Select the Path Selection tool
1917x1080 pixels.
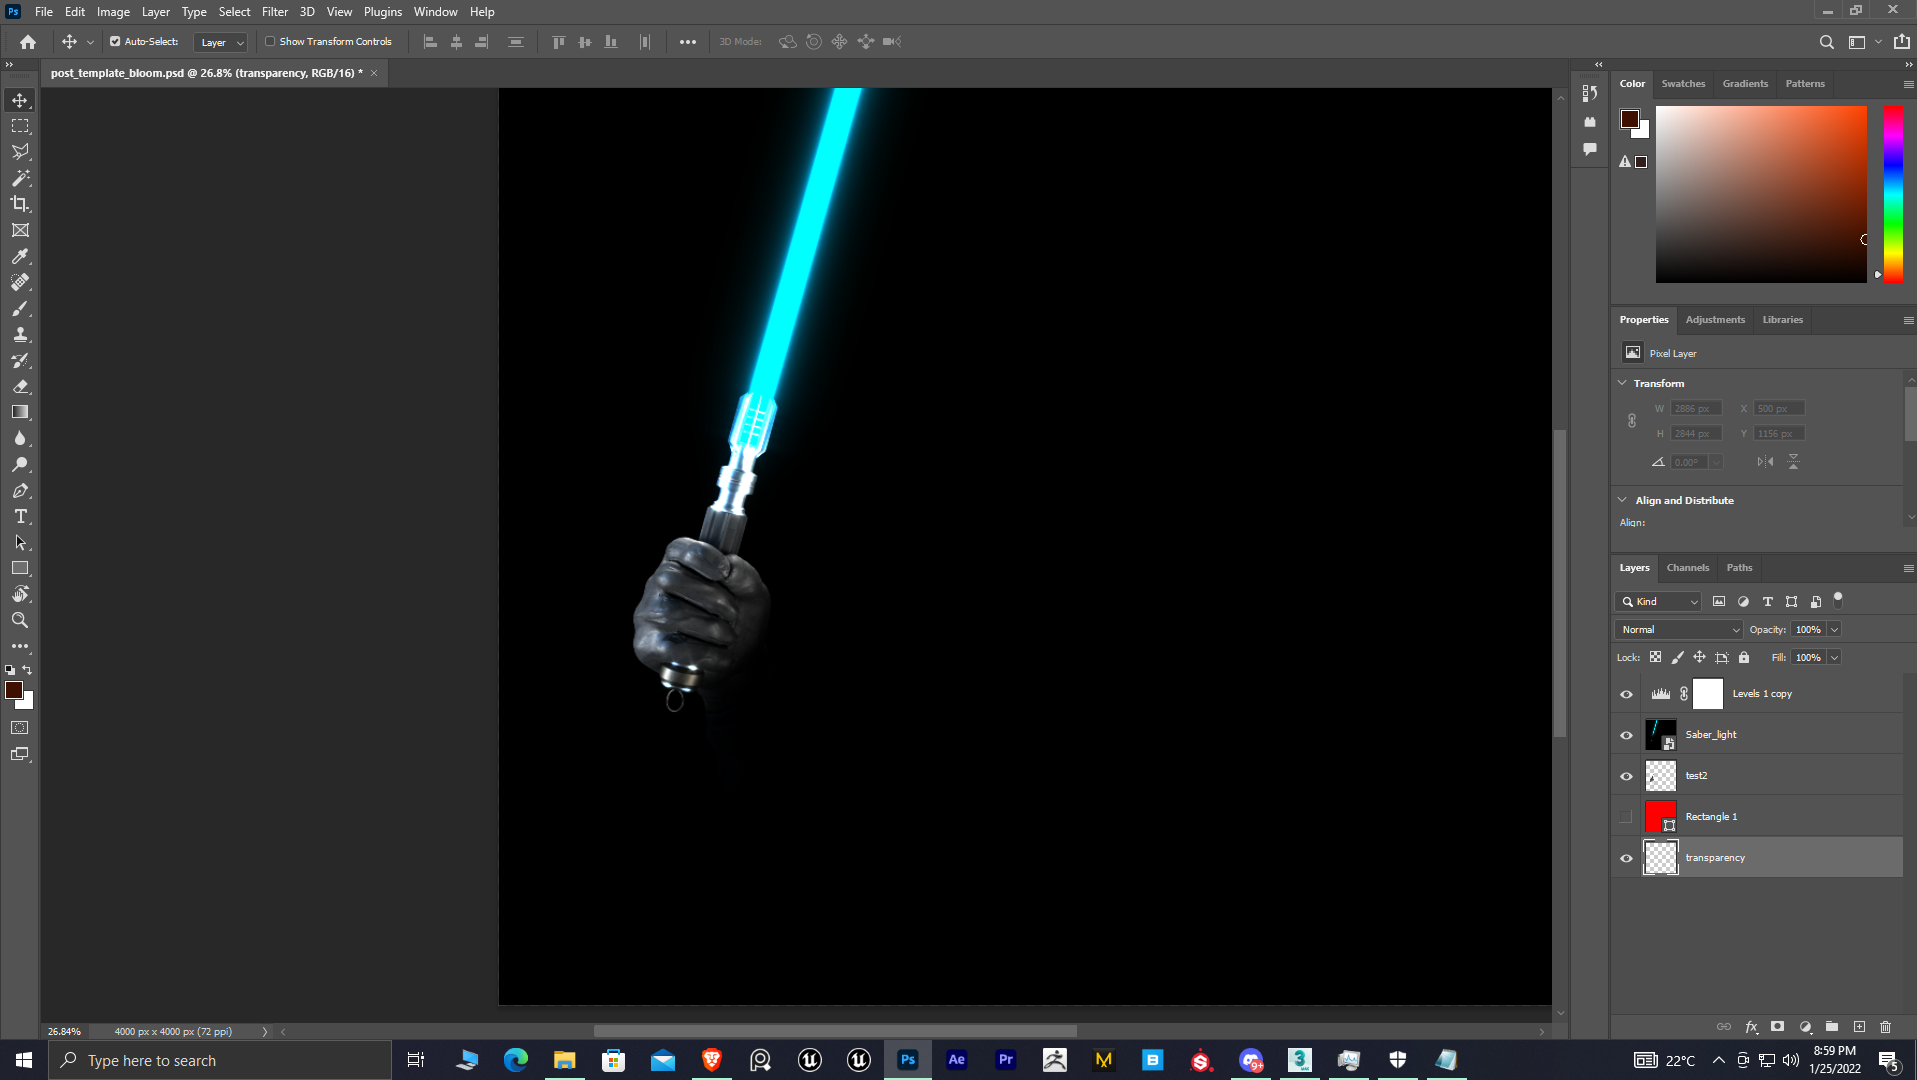tap(20, 542)
